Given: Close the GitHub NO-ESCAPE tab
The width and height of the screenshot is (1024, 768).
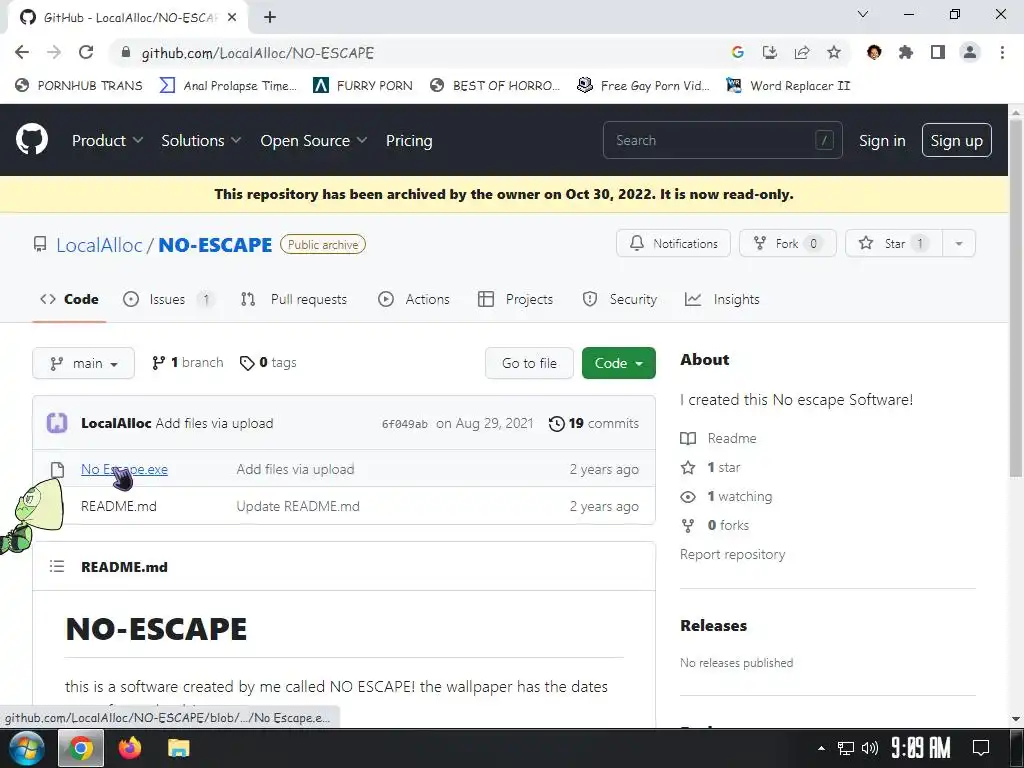Looking at the screenshot, I should [232, 17].
